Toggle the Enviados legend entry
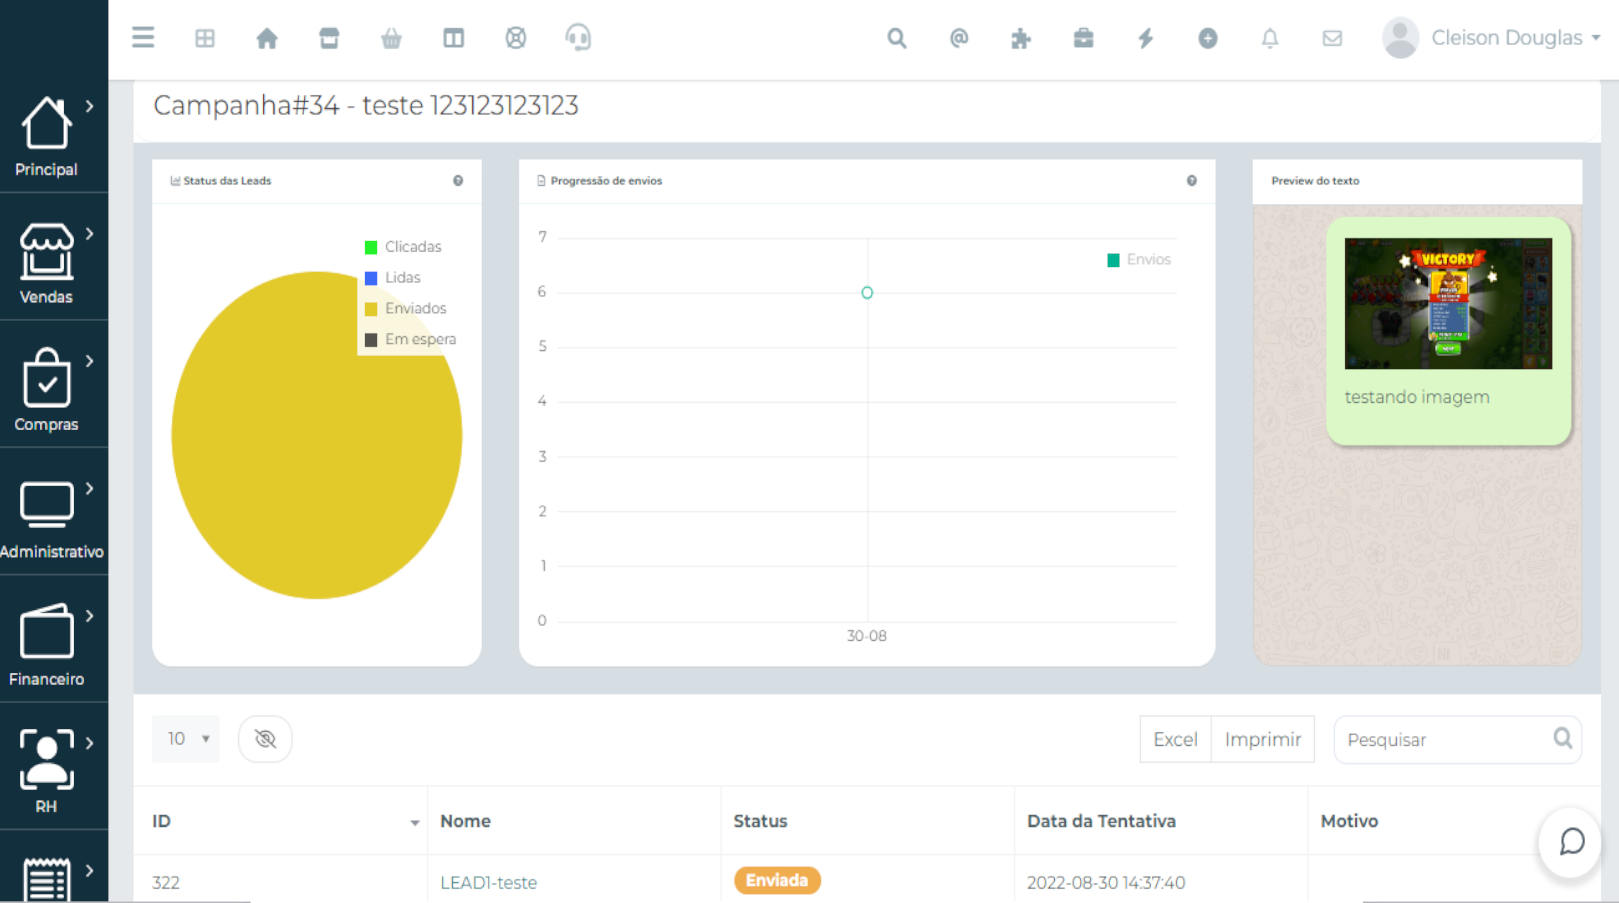 point(406,309)
